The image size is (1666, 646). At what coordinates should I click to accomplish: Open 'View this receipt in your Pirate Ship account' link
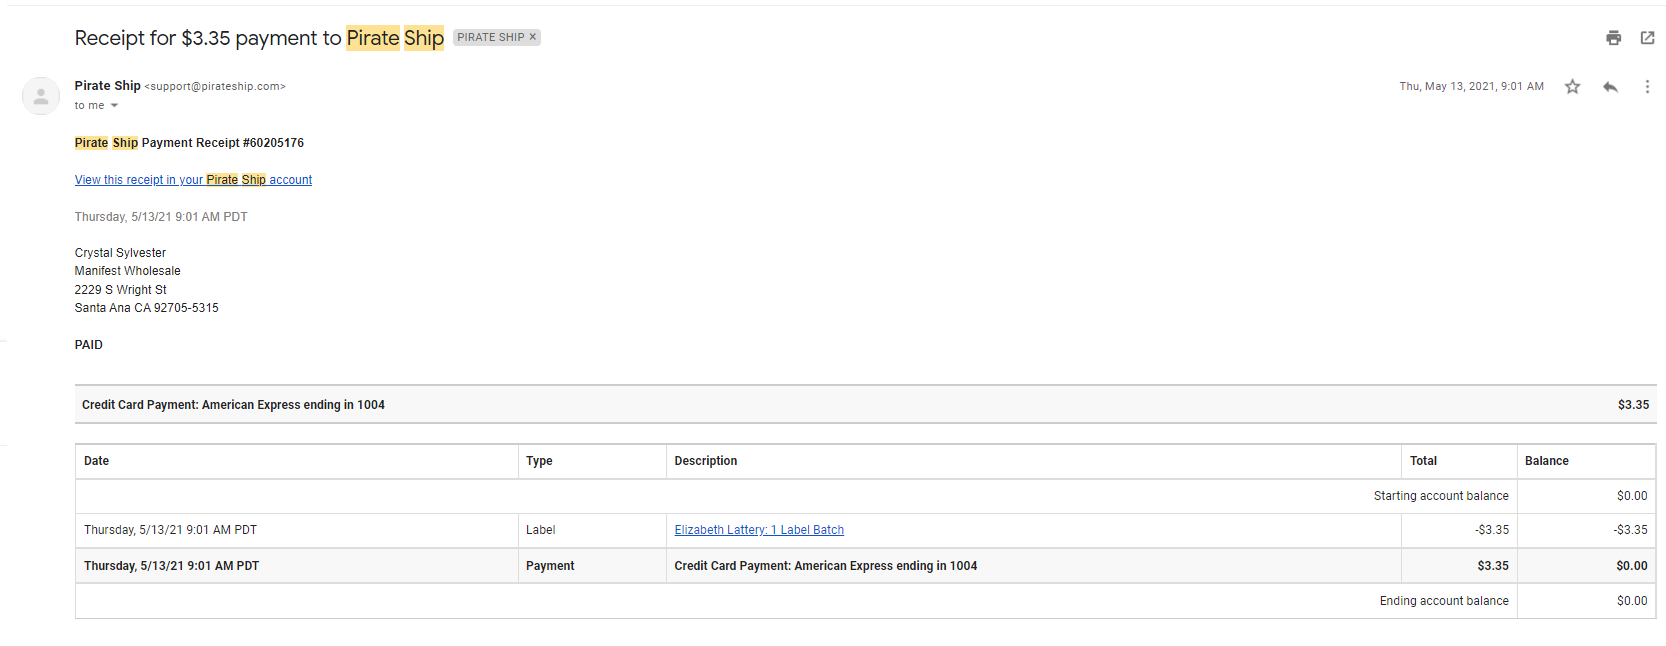[x=193, y=180]
